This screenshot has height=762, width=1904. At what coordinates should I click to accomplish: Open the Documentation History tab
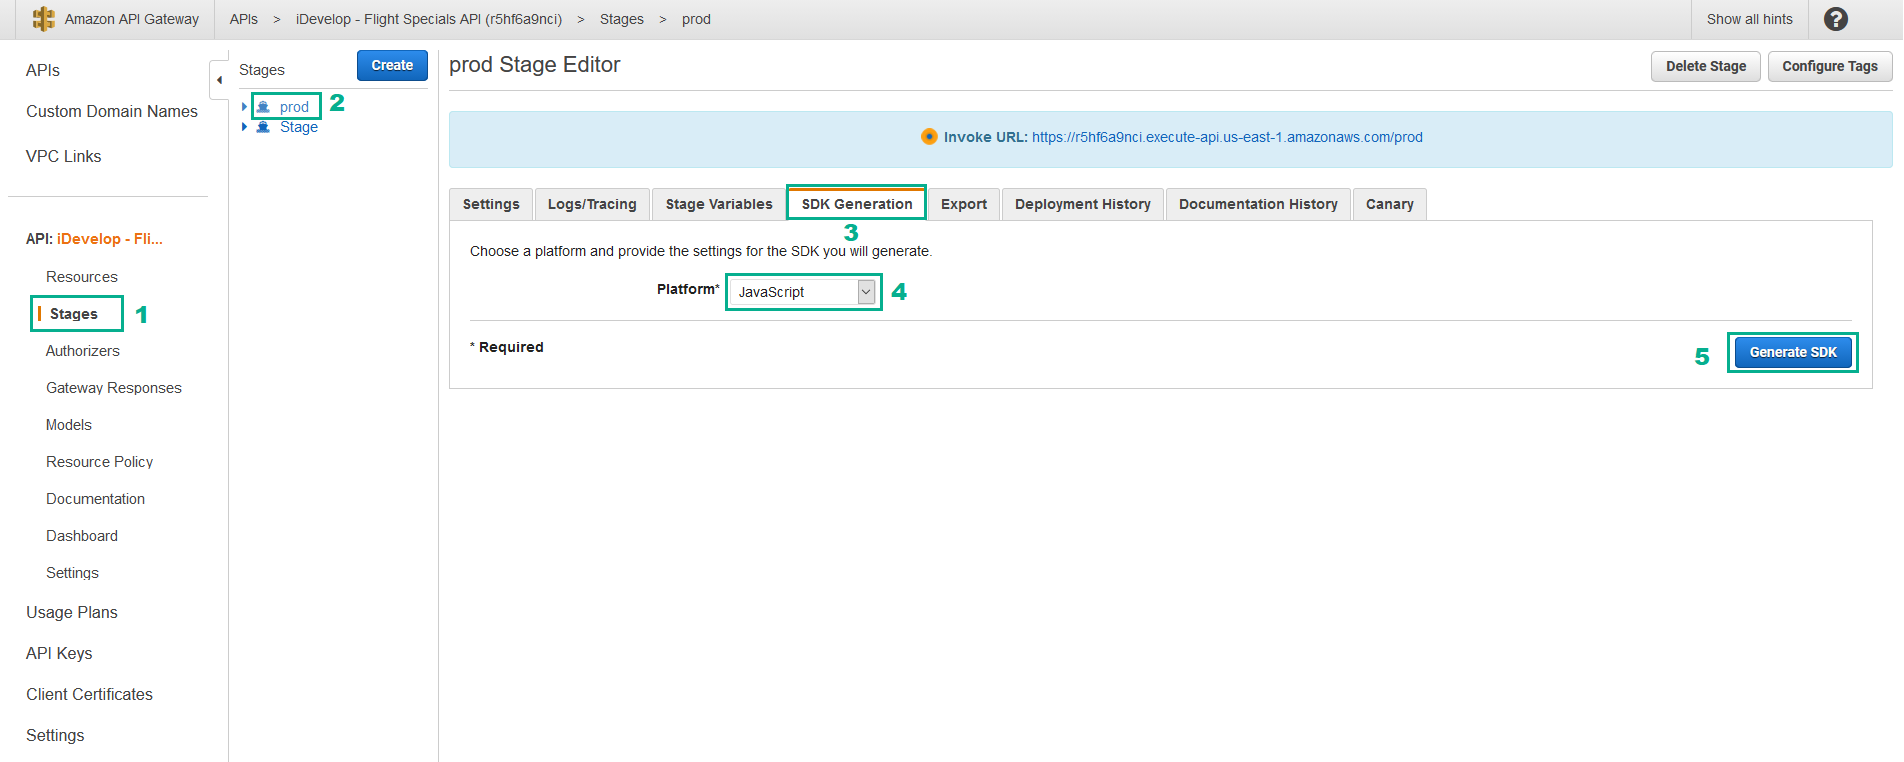click(x=1258, y=204)
